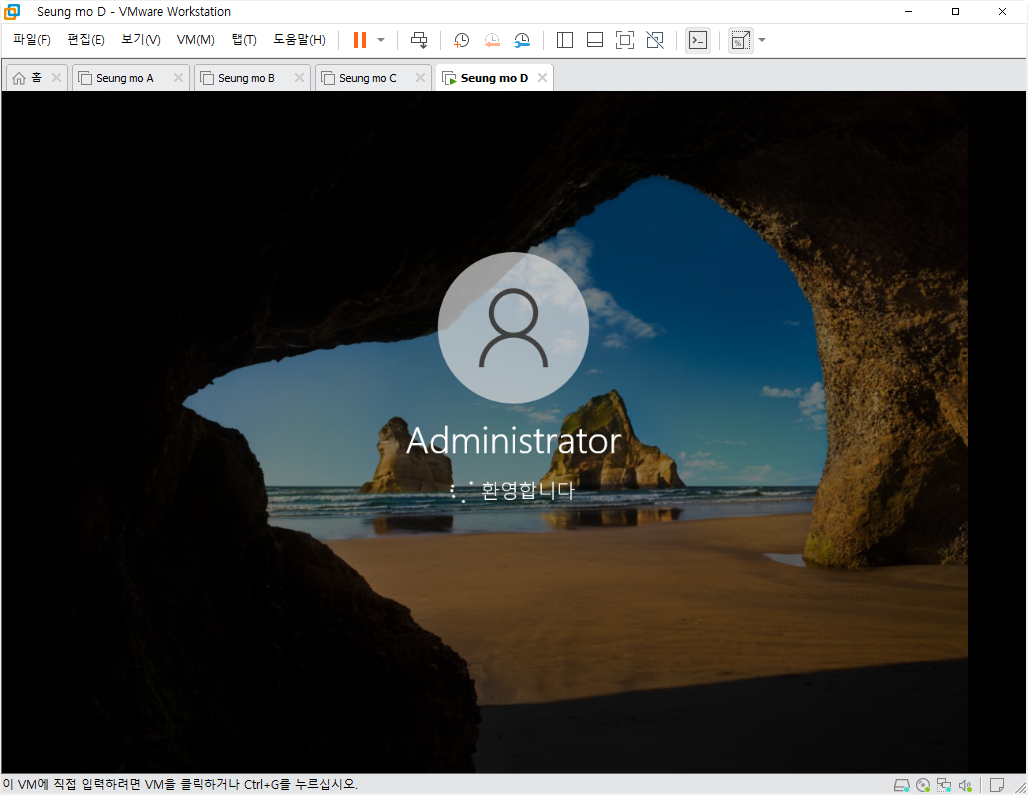
Task: Close the Seung mo D tab
Action: 542,77
